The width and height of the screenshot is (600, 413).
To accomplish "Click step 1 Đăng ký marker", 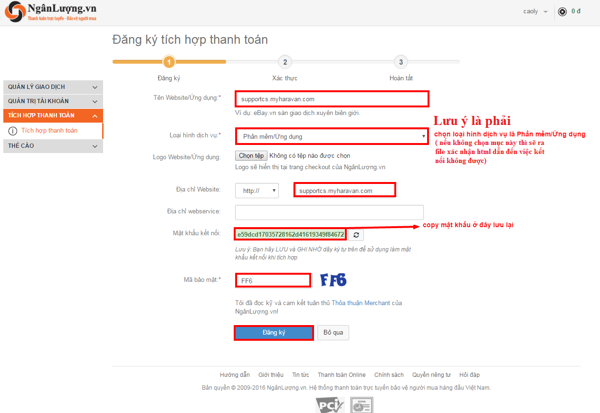I will [x=169, y=62].
